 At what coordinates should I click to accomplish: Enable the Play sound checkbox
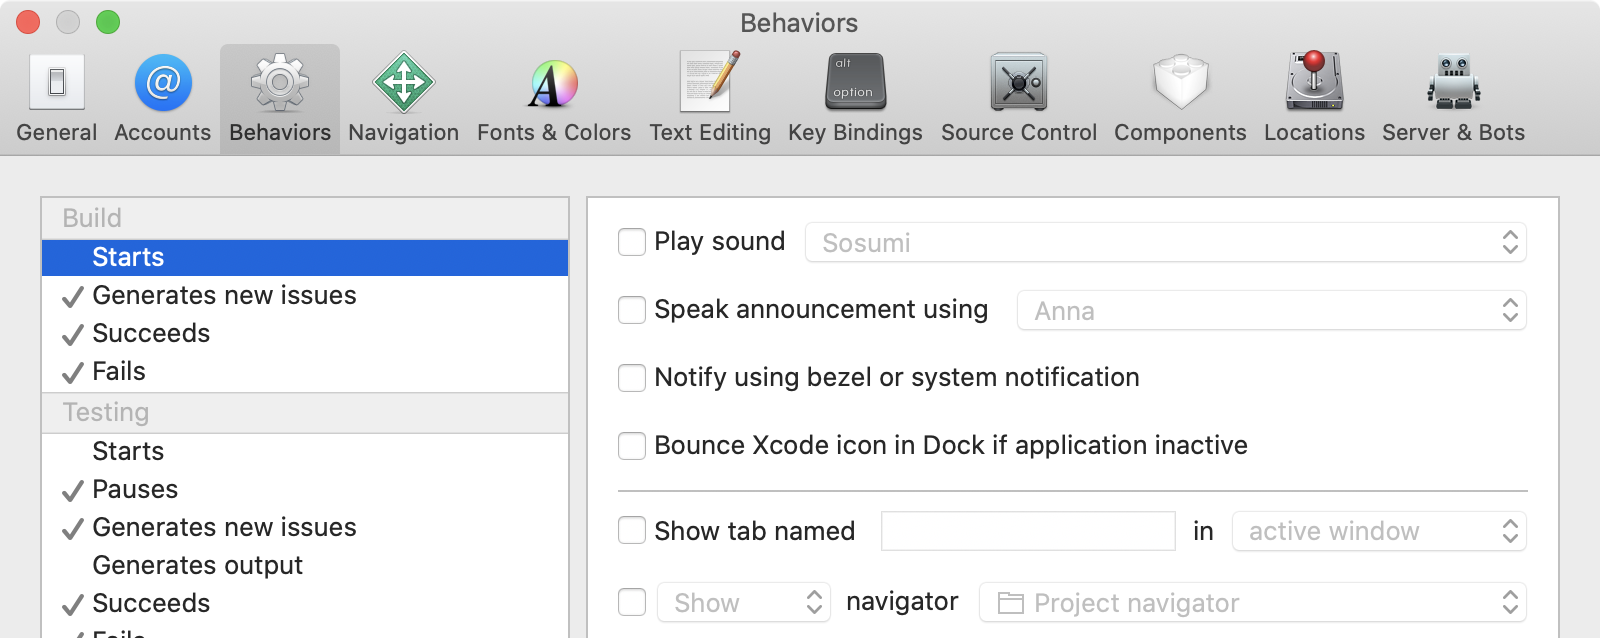(632, 242)
